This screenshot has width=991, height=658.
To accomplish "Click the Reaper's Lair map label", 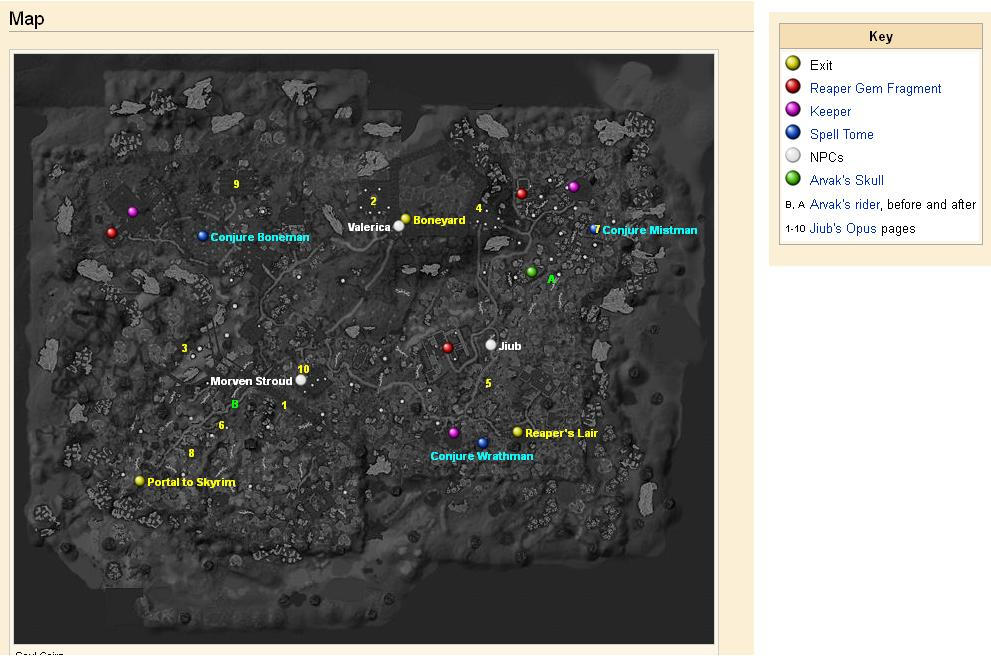I will [561, 433].
